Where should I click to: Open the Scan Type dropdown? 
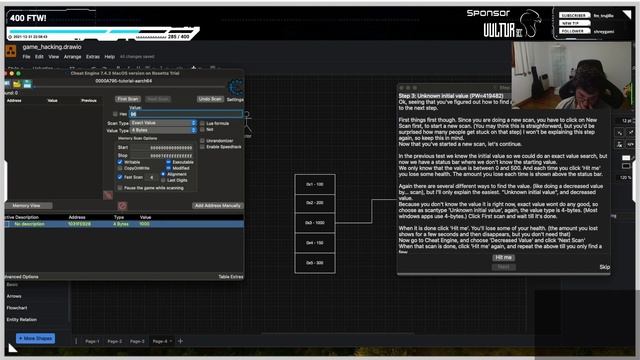coord(163,123)
